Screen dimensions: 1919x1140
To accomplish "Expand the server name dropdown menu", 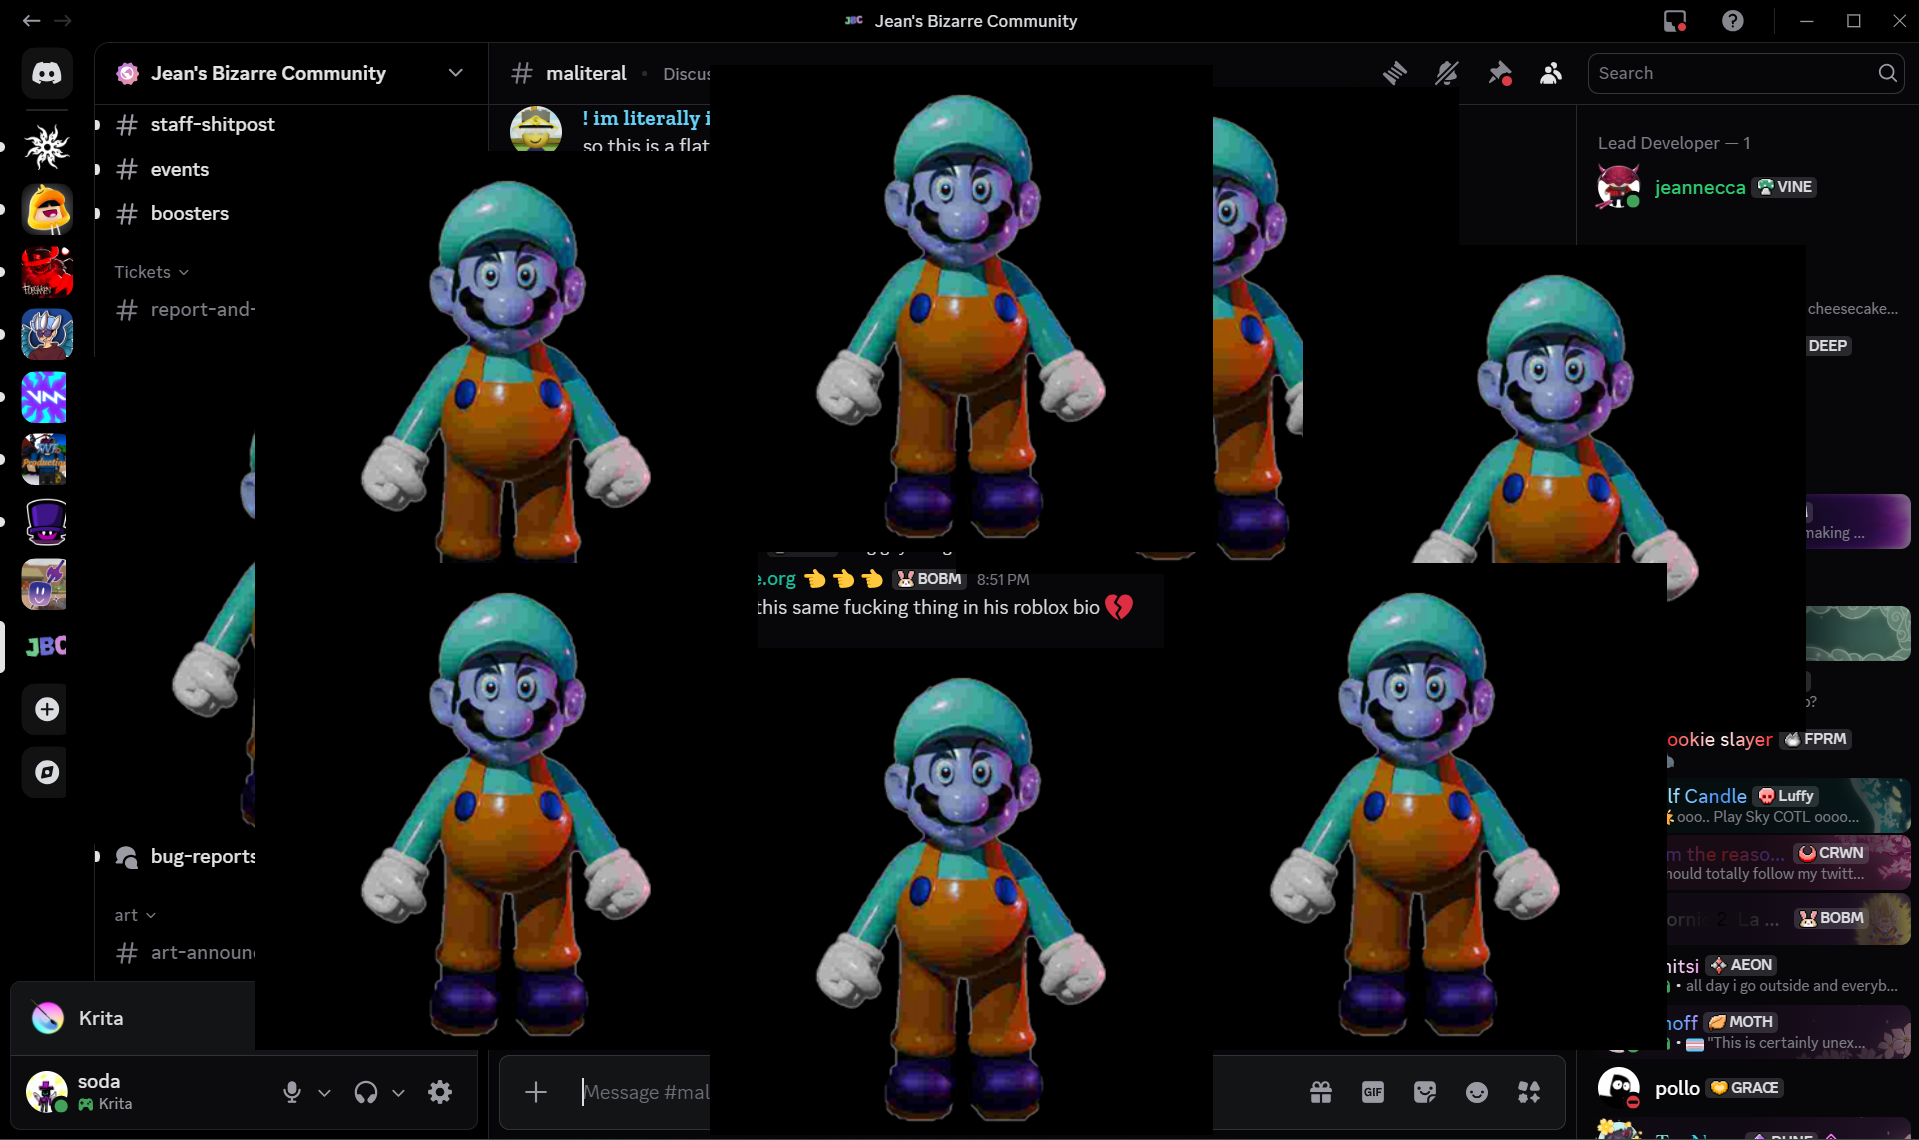I will pos(456,73).
